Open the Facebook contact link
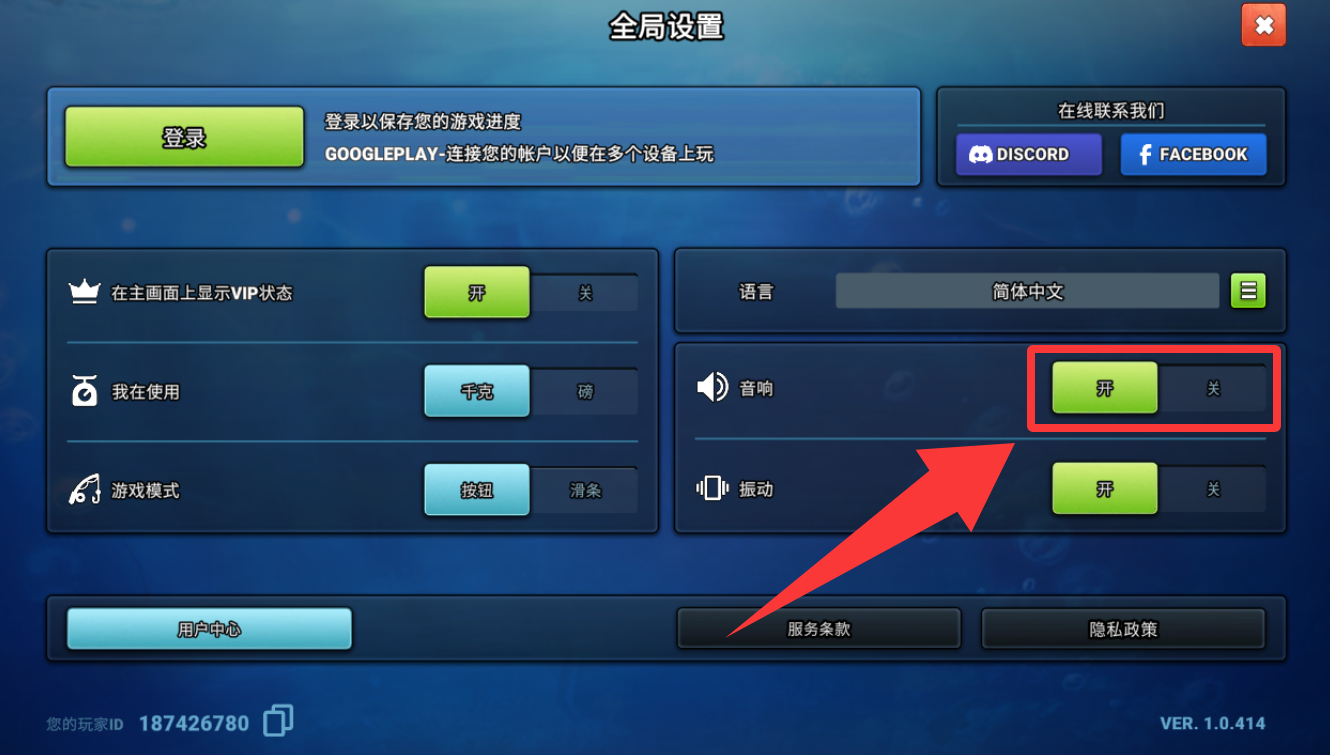 click(1193, 155)
